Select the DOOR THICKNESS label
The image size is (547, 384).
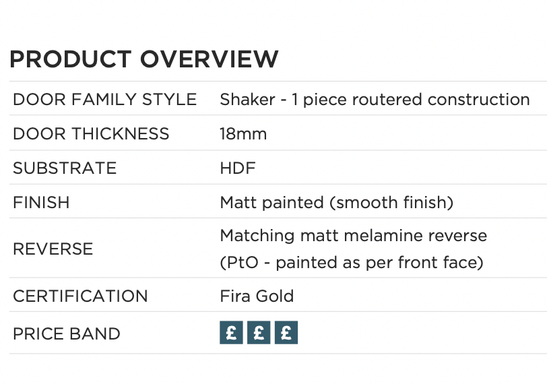click(91, 134)
